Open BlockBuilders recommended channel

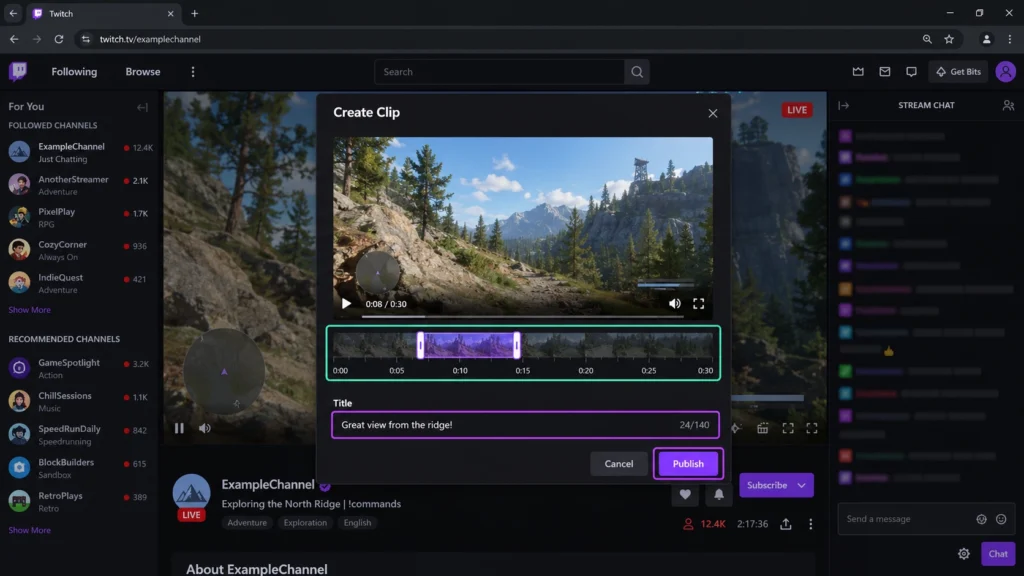(80, 468)
